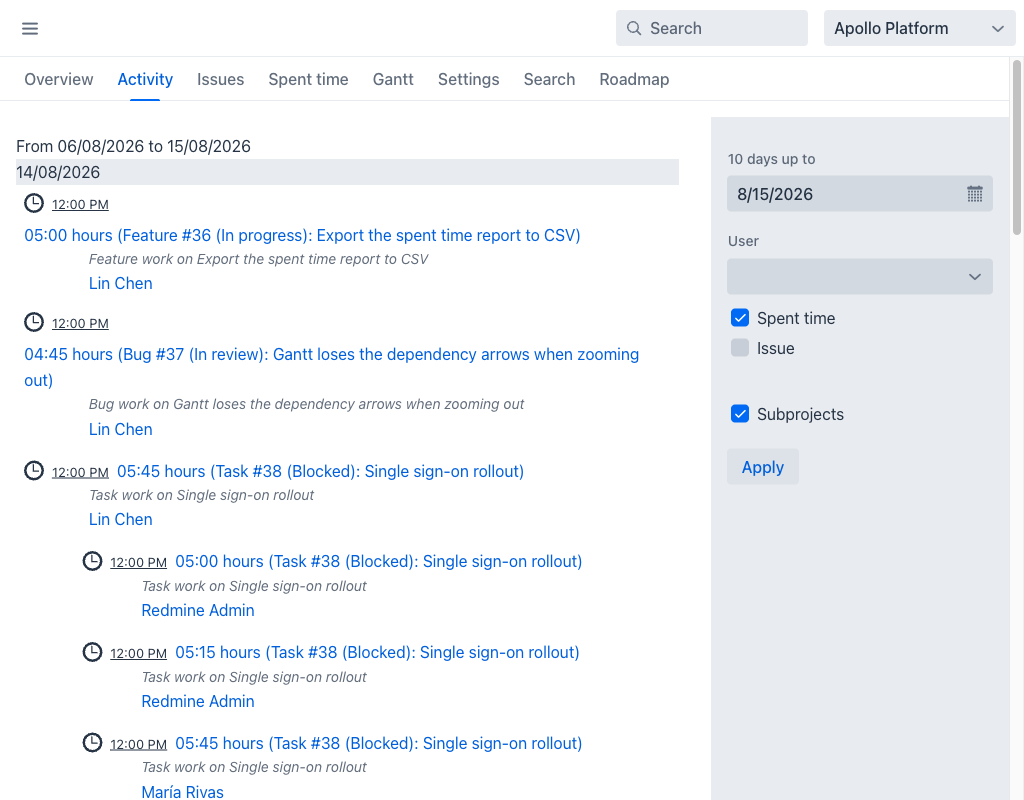Click clock icon beside María Rivas entry
1024x800 pixels.
[92, 743]
